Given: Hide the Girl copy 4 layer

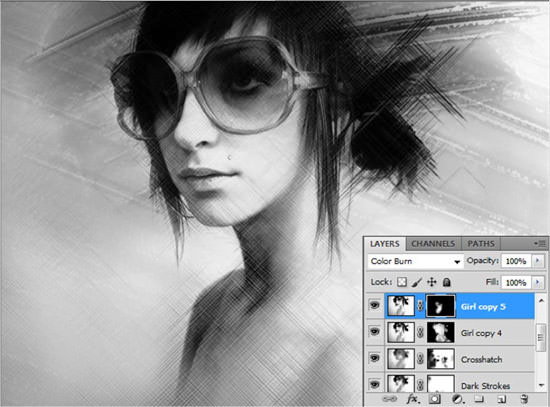Looking at the screenshot, I should pos(375,332).
